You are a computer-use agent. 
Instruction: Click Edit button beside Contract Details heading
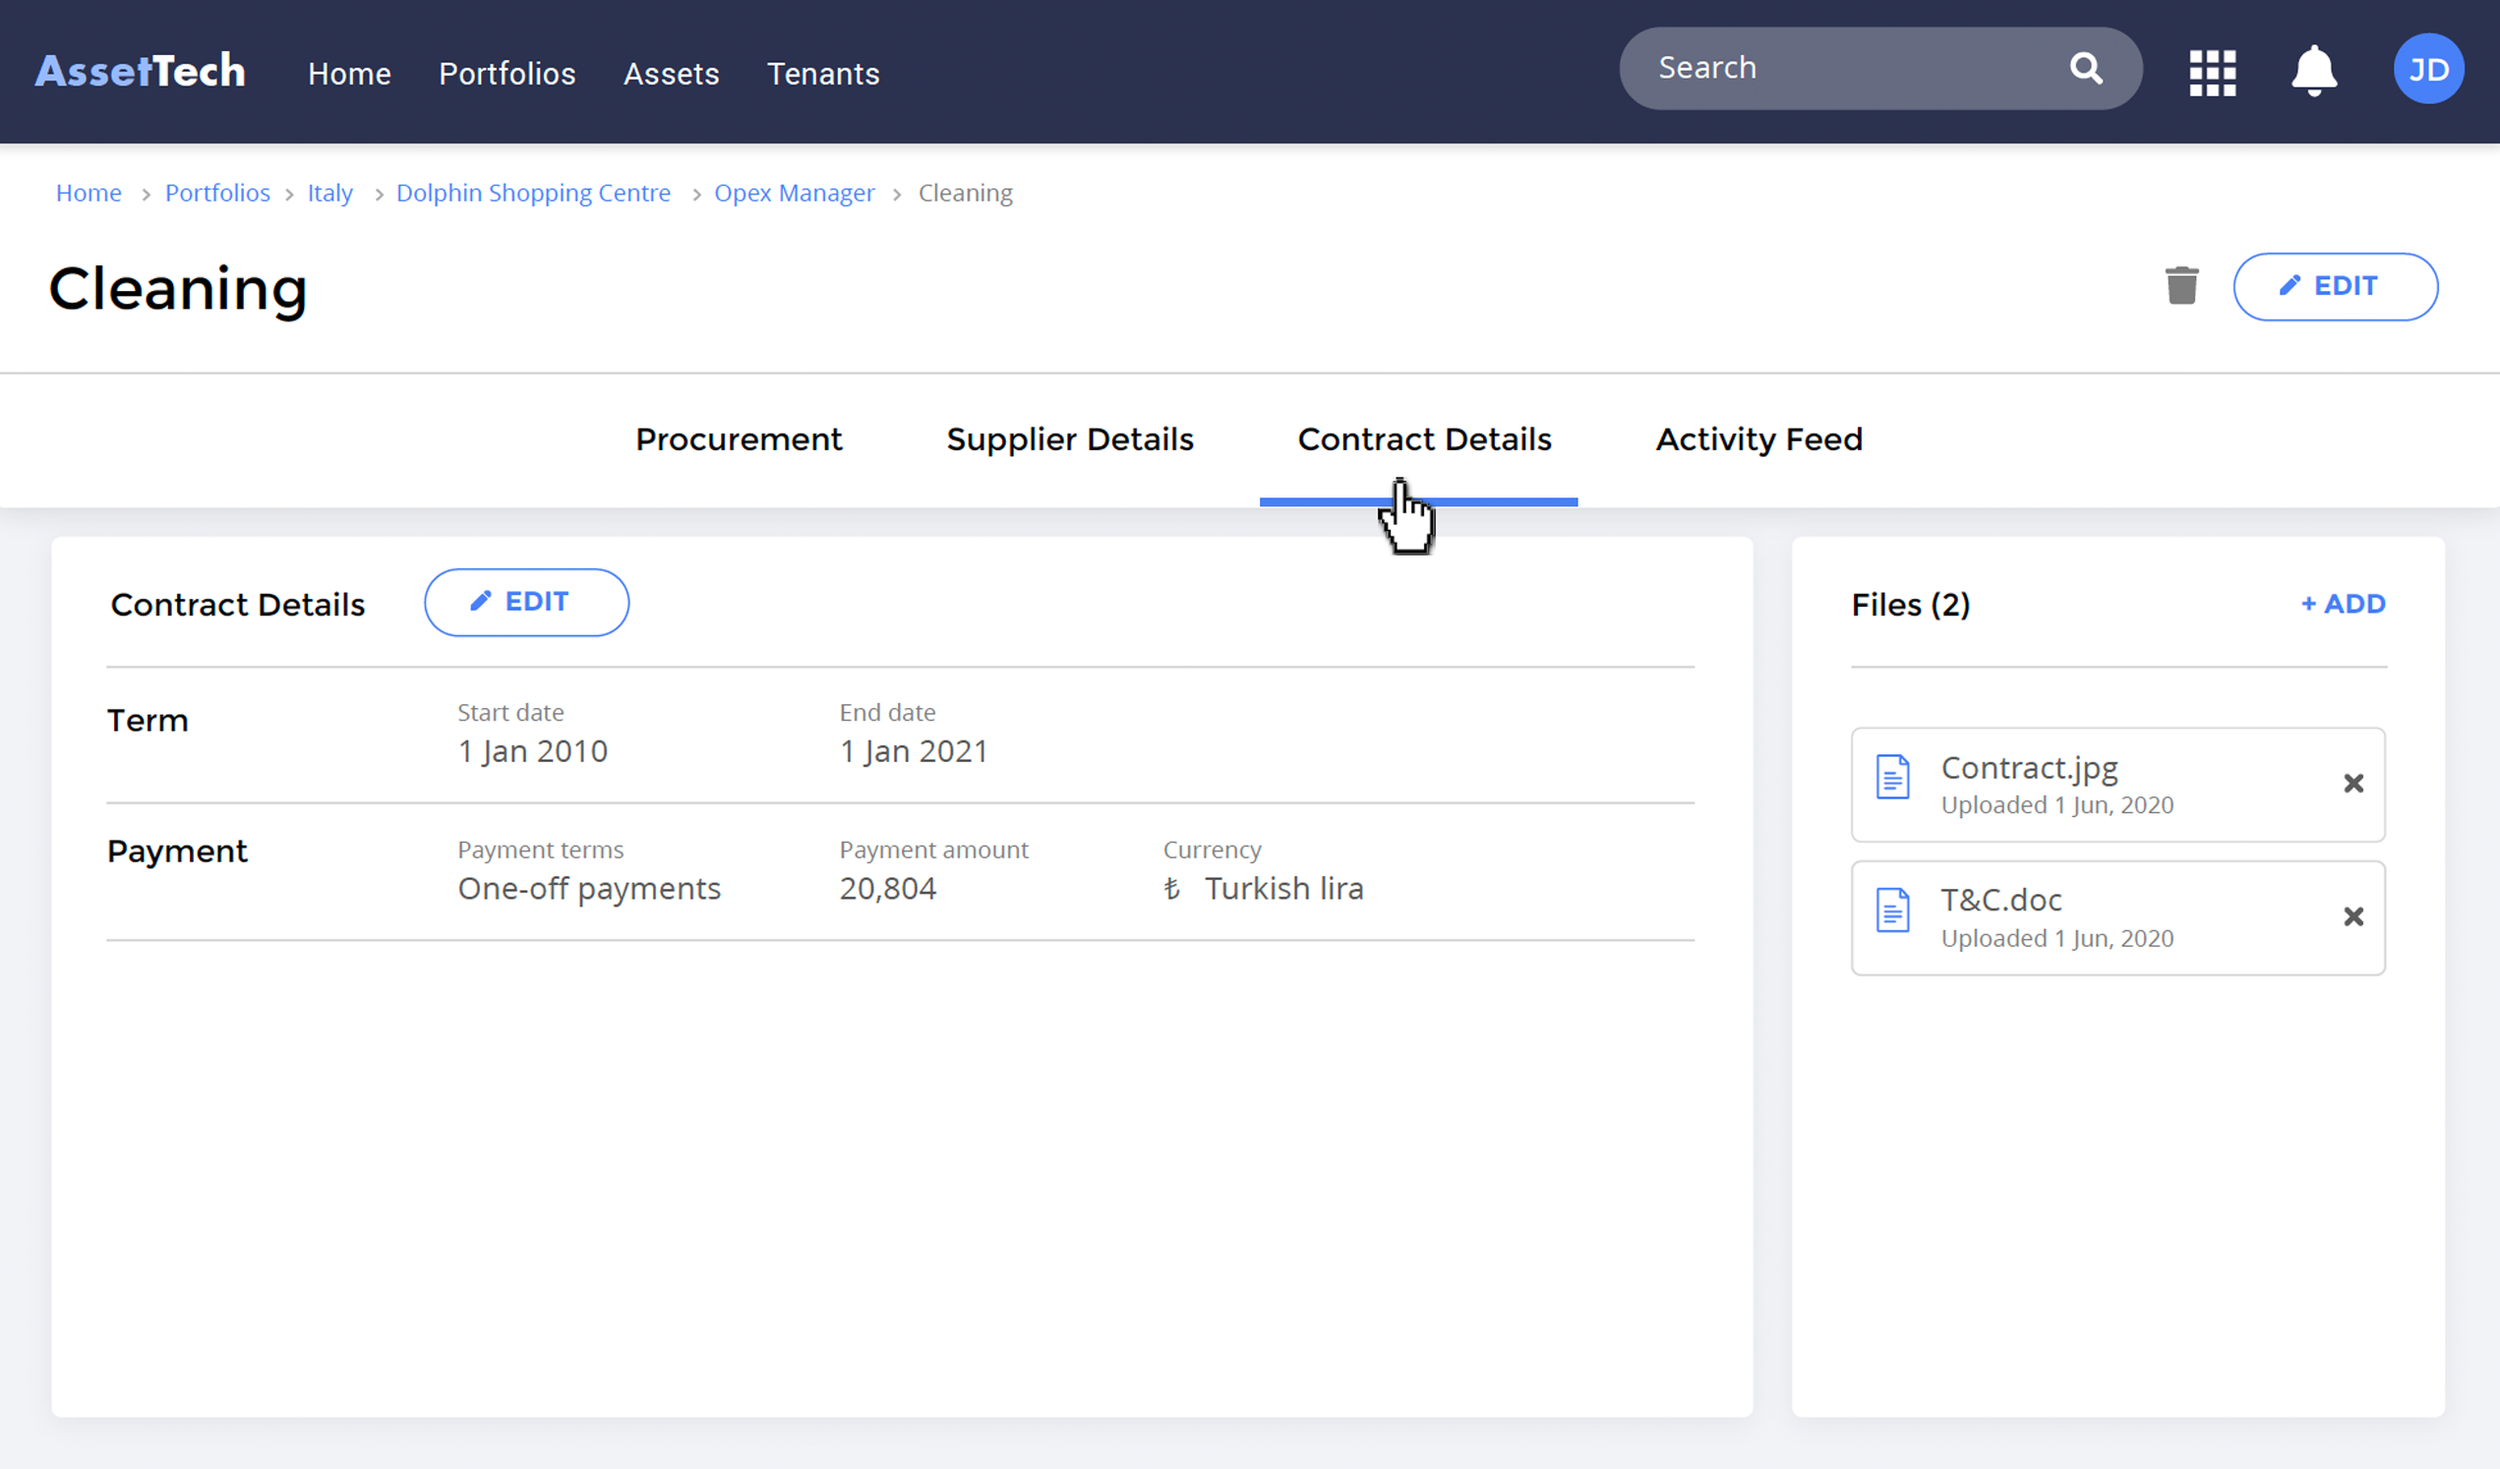526,602
